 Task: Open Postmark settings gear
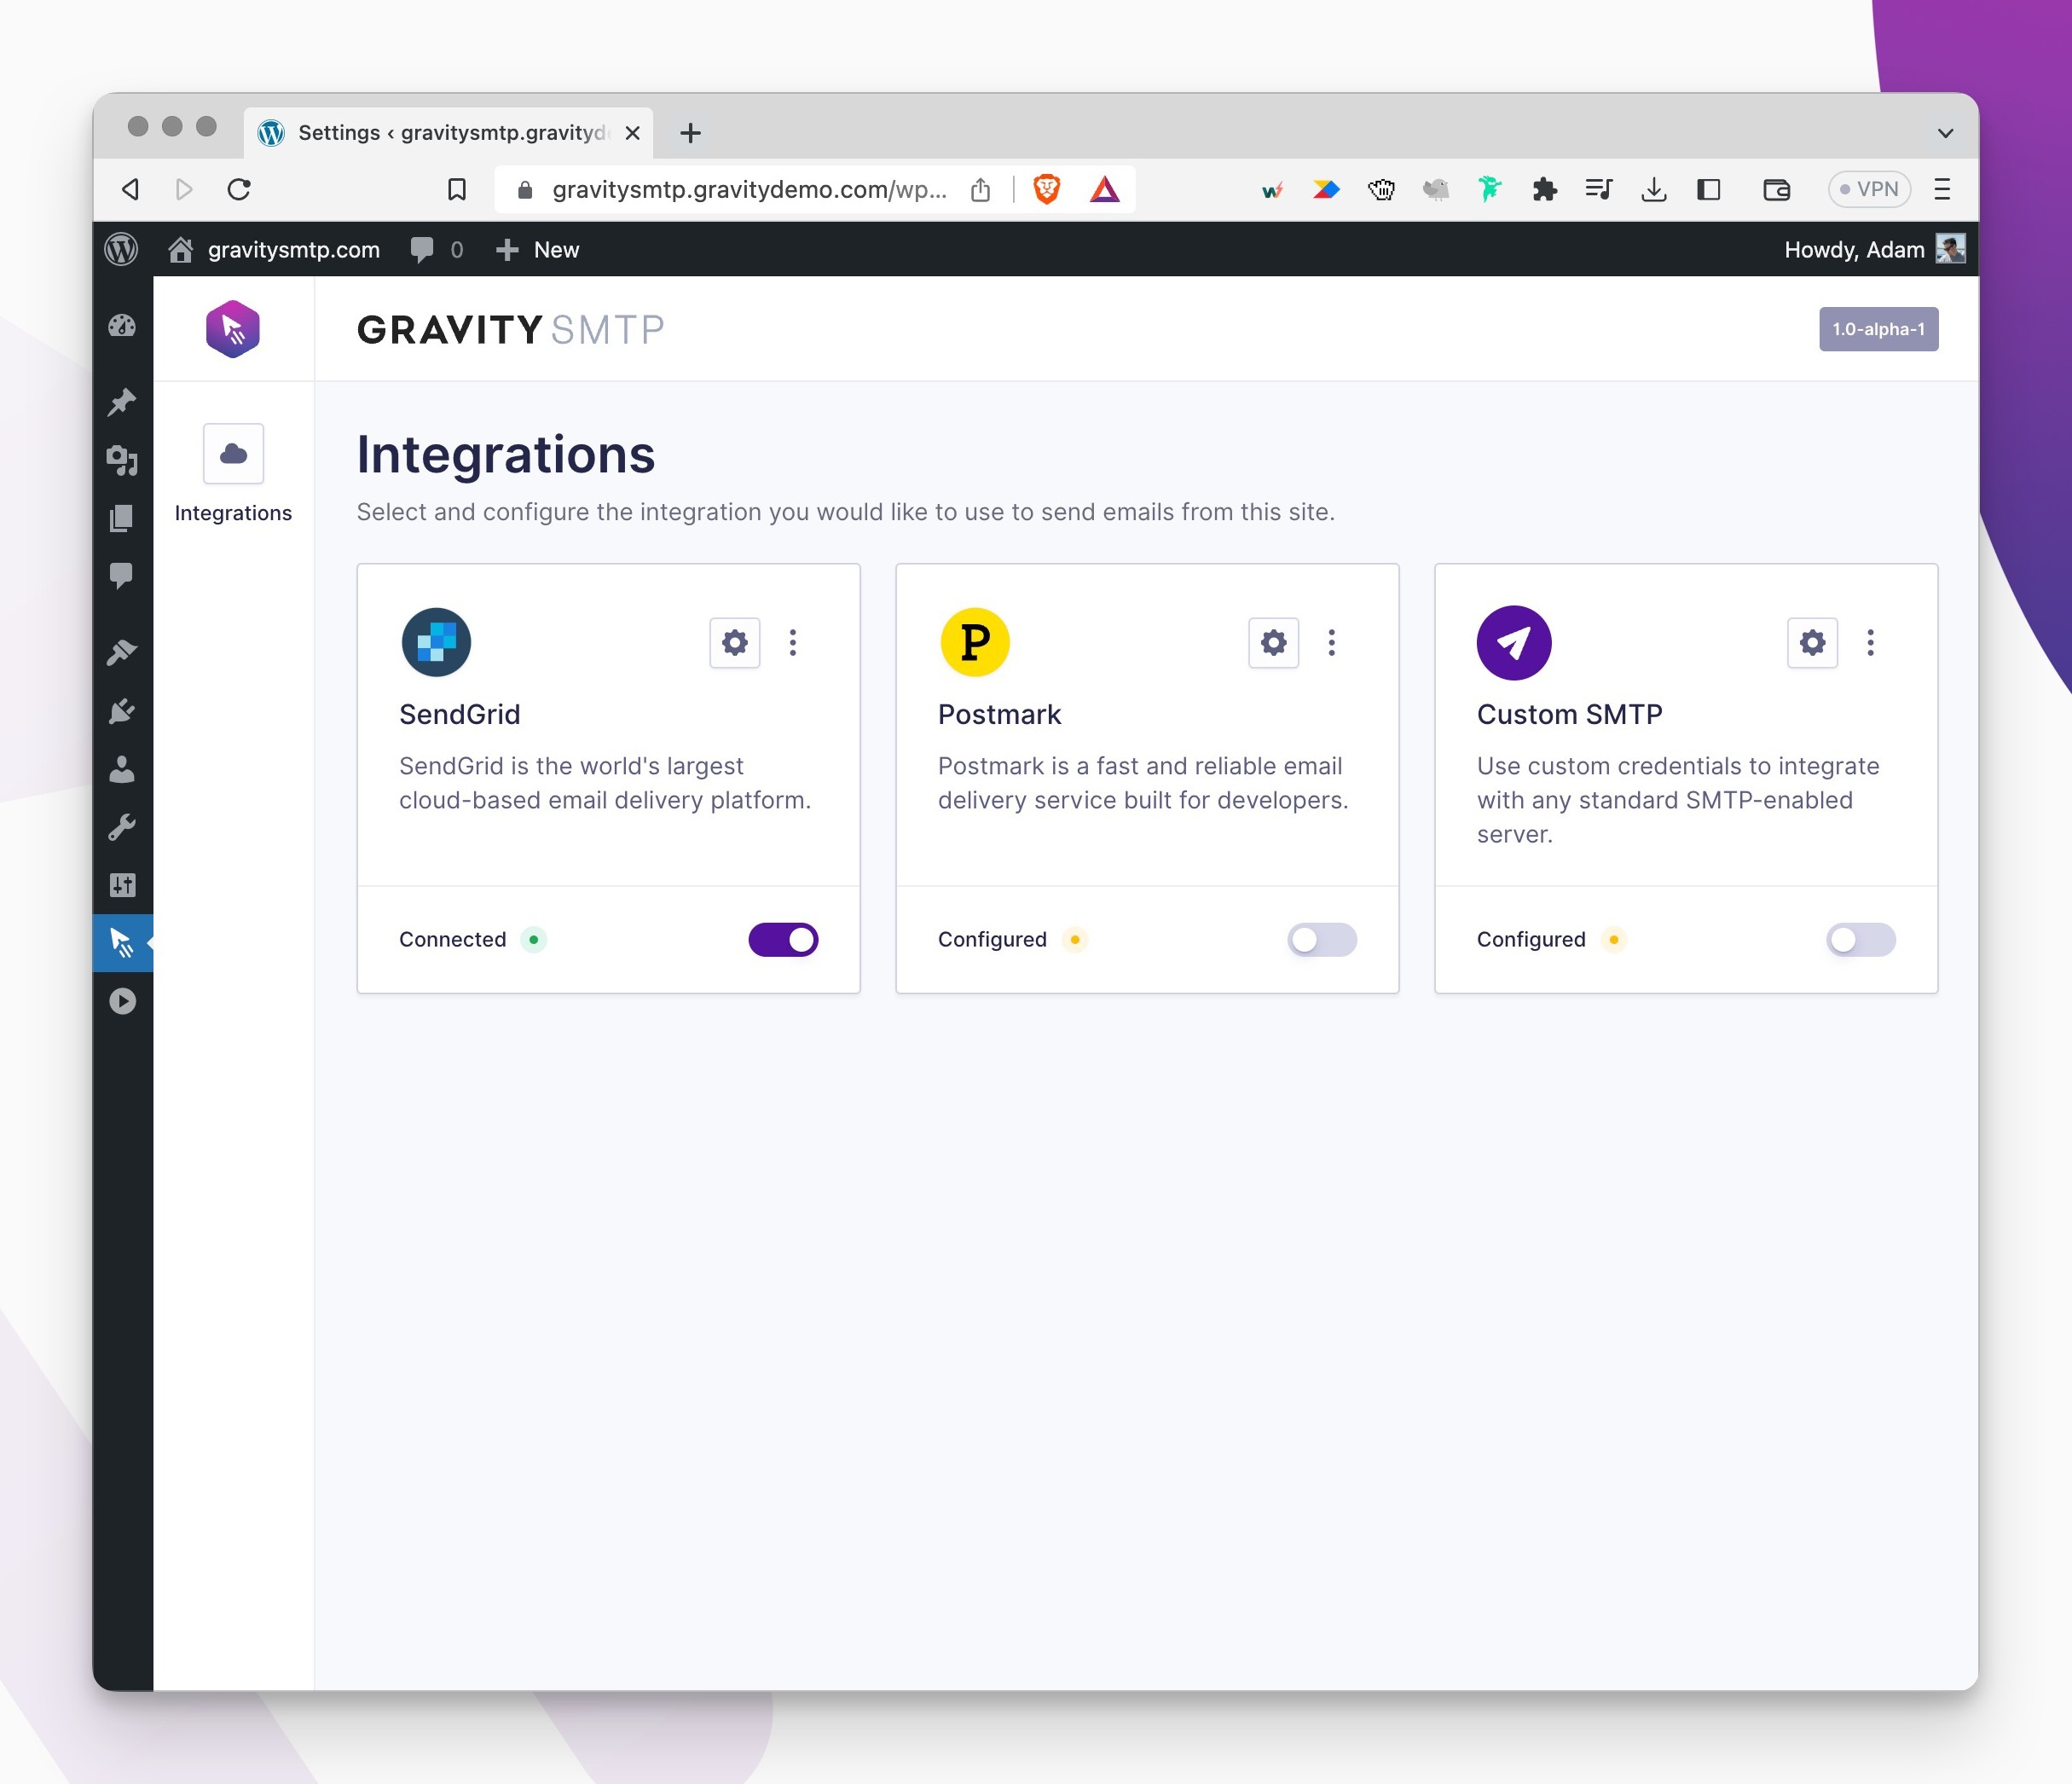(1273, 642)
